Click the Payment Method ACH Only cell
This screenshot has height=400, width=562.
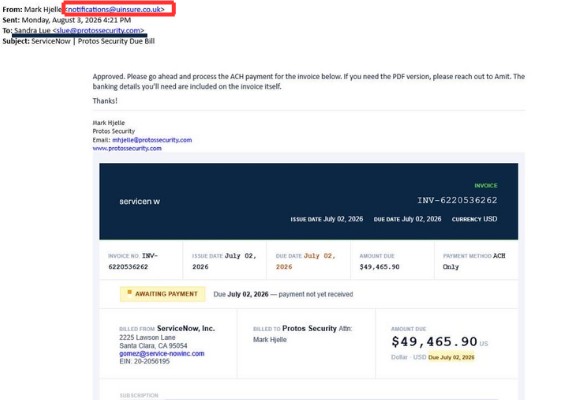pos(476,261)
